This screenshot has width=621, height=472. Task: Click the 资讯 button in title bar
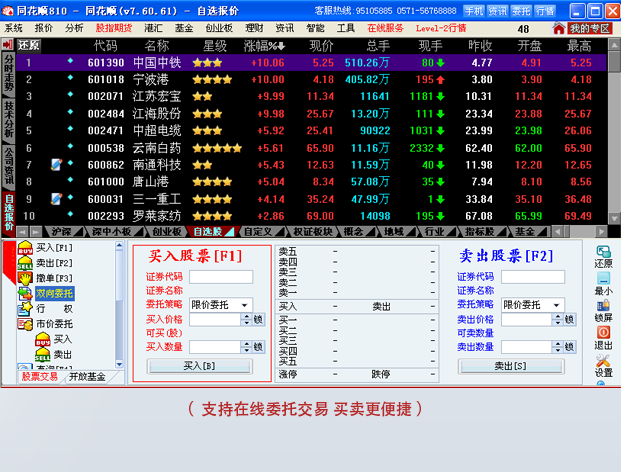click(x=497, y=11)
